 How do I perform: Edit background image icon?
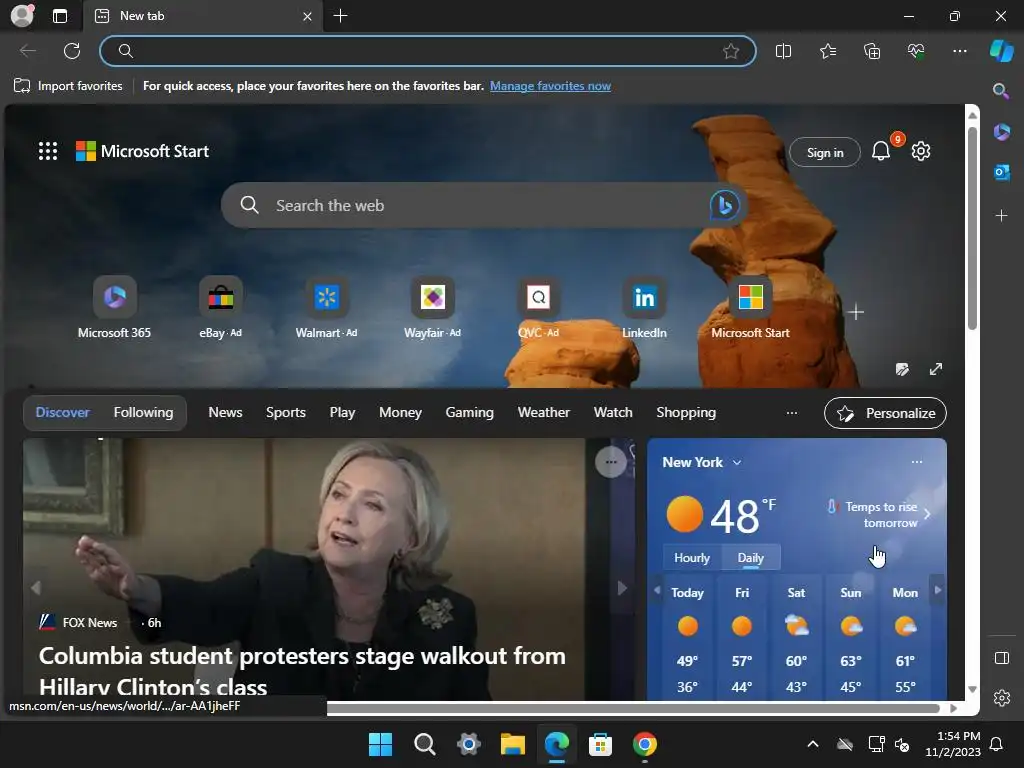(x=902, y=370)
